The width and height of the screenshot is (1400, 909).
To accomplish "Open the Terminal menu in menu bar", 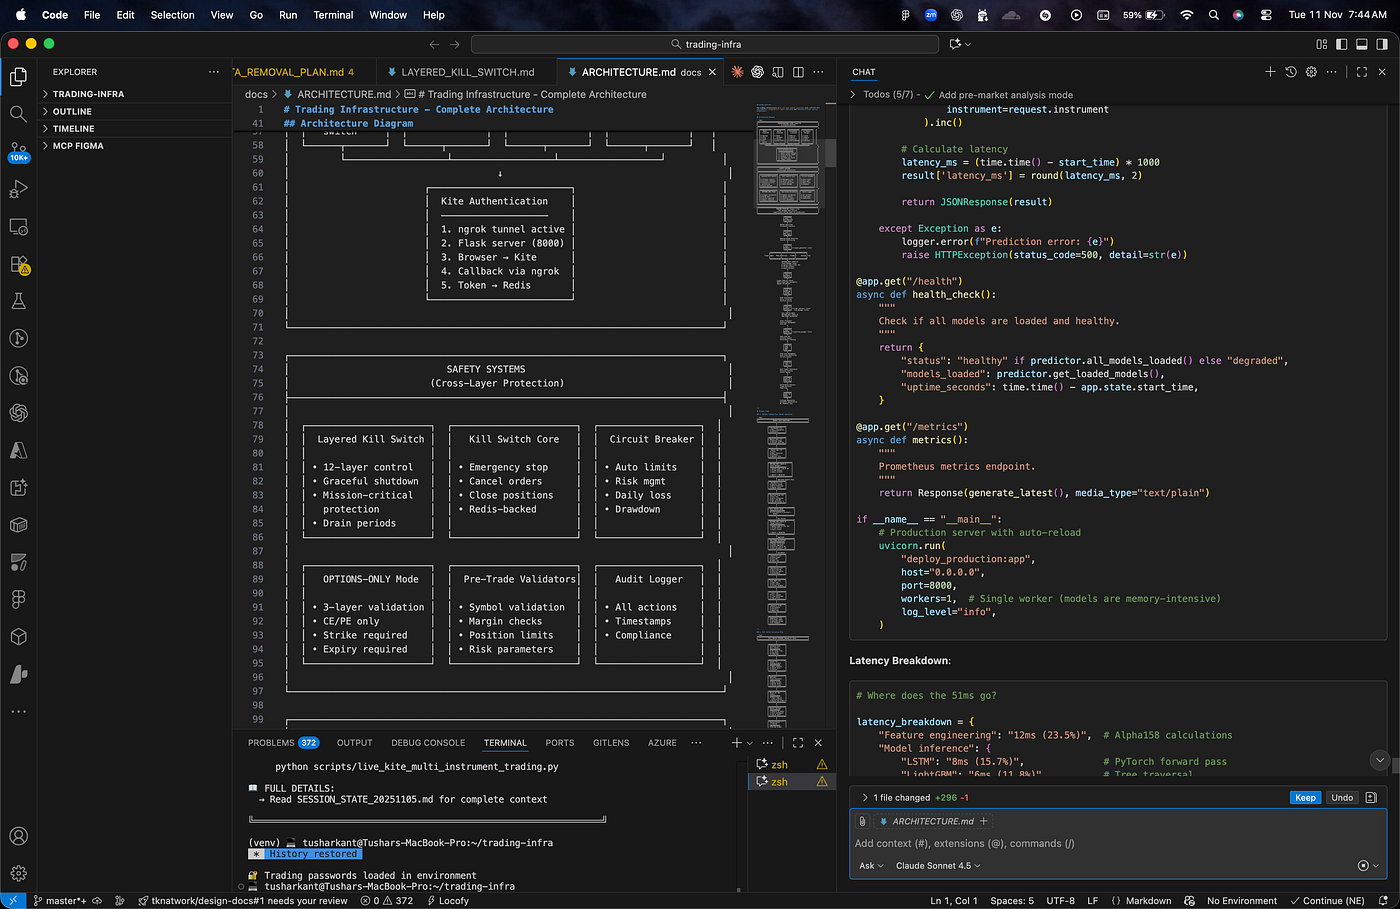I will (x=333, y=15).
